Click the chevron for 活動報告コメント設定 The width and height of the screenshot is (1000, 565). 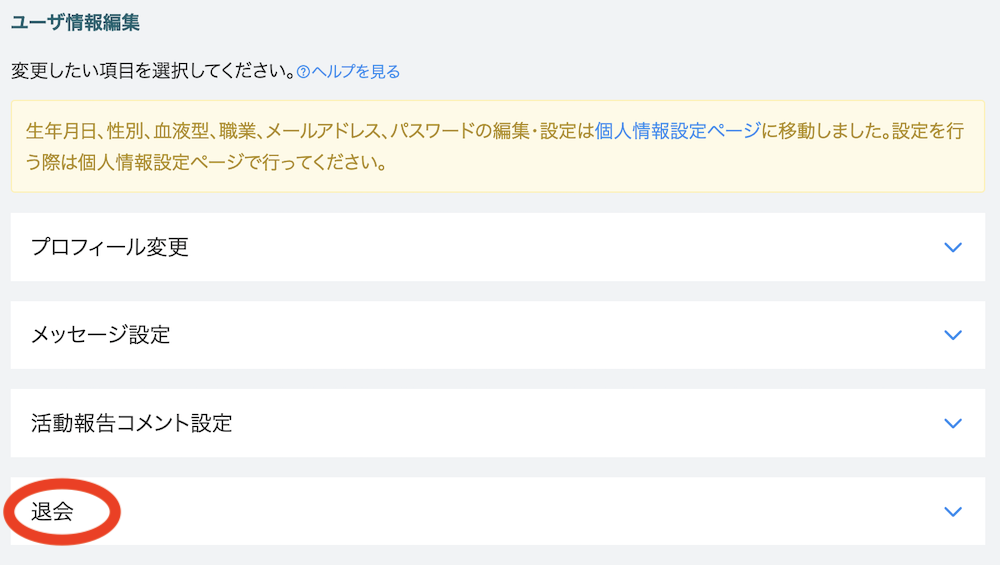pyautogui.click(x=953, y=423)
